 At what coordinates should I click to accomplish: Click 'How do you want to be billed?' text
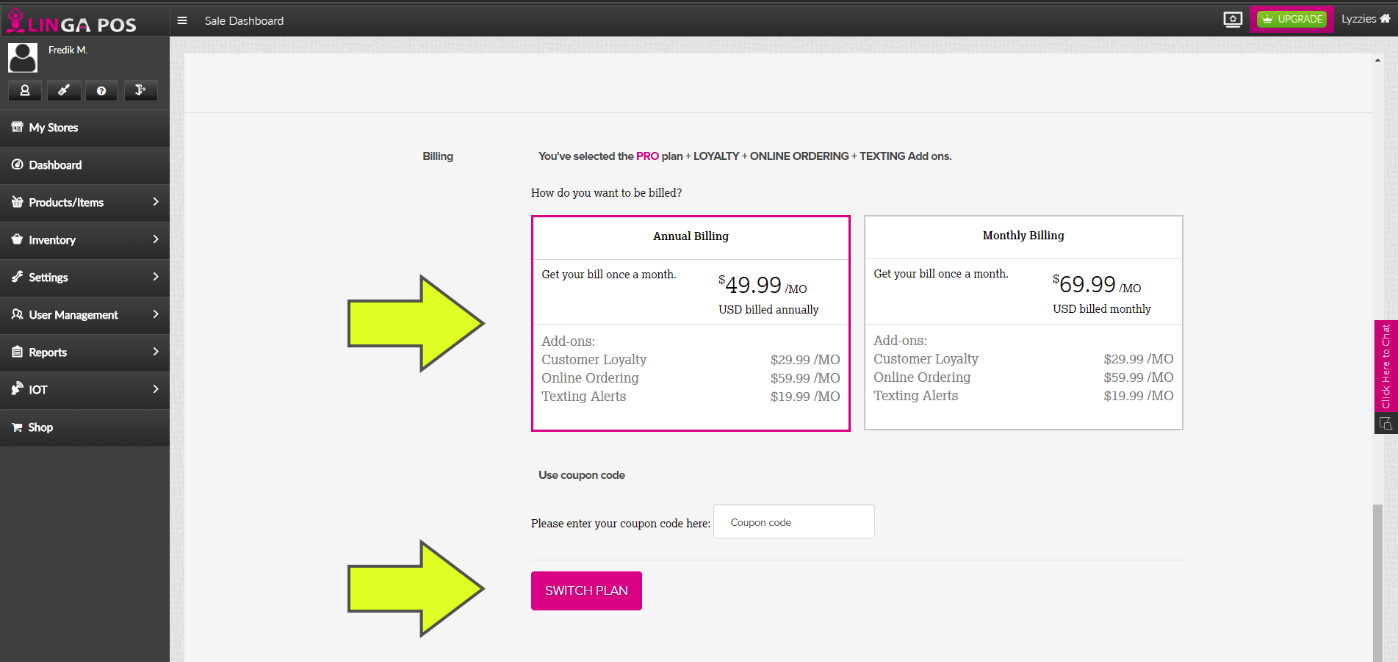[607, 192]
